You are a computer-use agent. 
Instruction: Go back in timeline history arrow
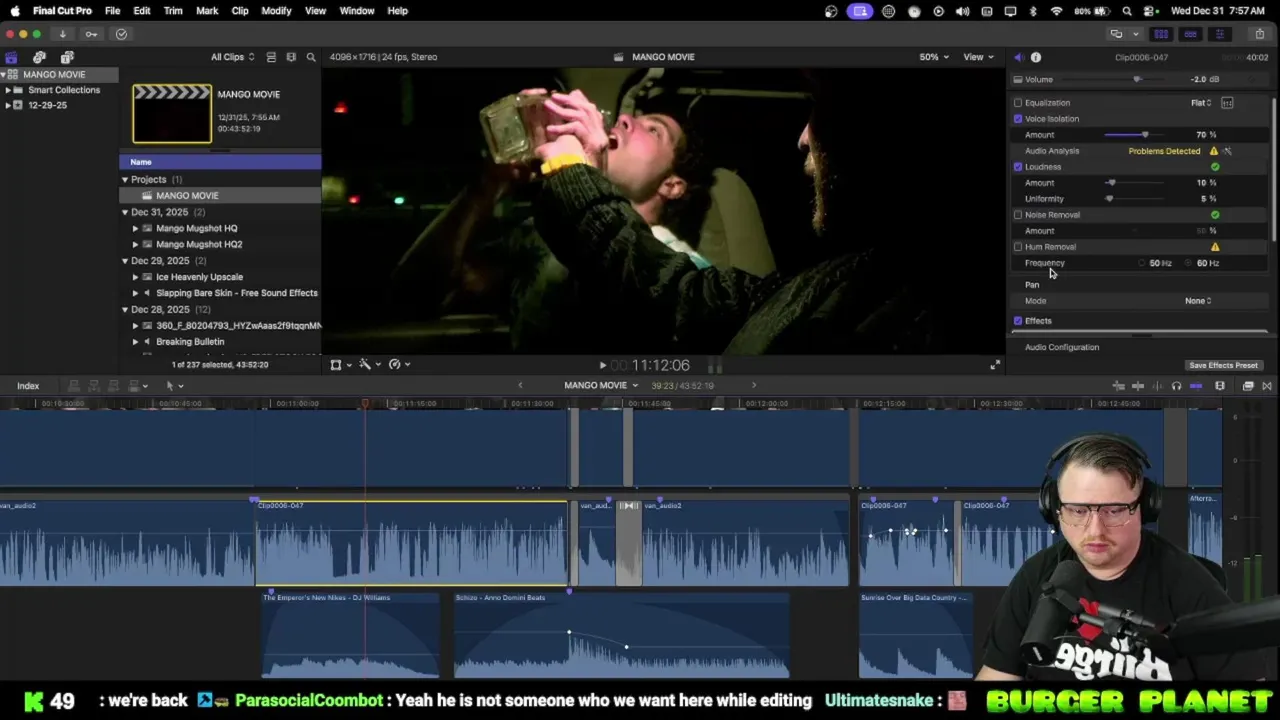[x=520, y=385]
